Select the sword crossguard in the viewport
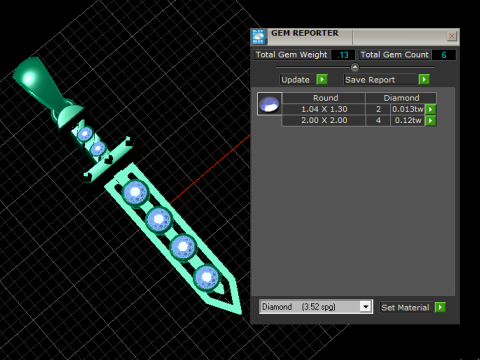The width and height of the screenshot is (480, 360). coord(108,160)
